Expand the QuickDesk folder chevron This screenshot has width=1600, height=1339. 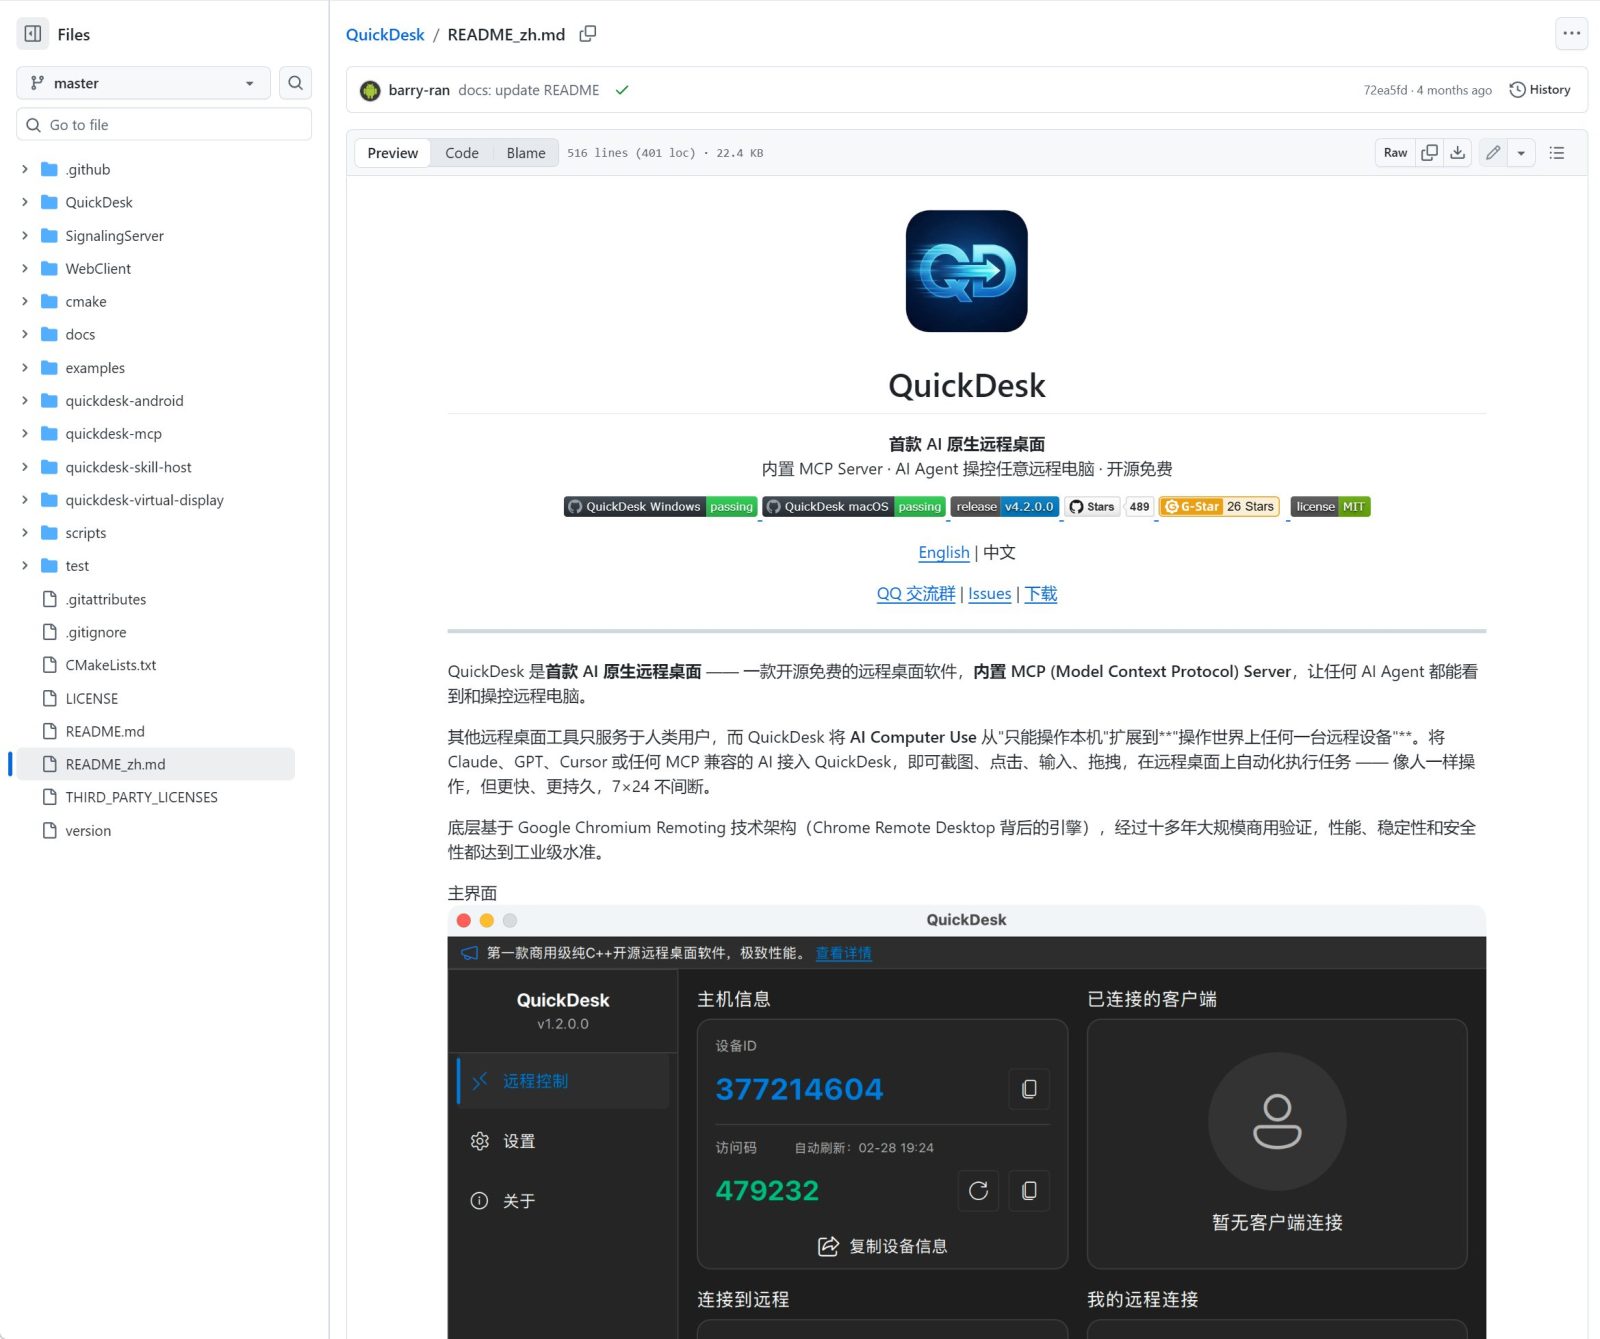(x=25, y=202)
